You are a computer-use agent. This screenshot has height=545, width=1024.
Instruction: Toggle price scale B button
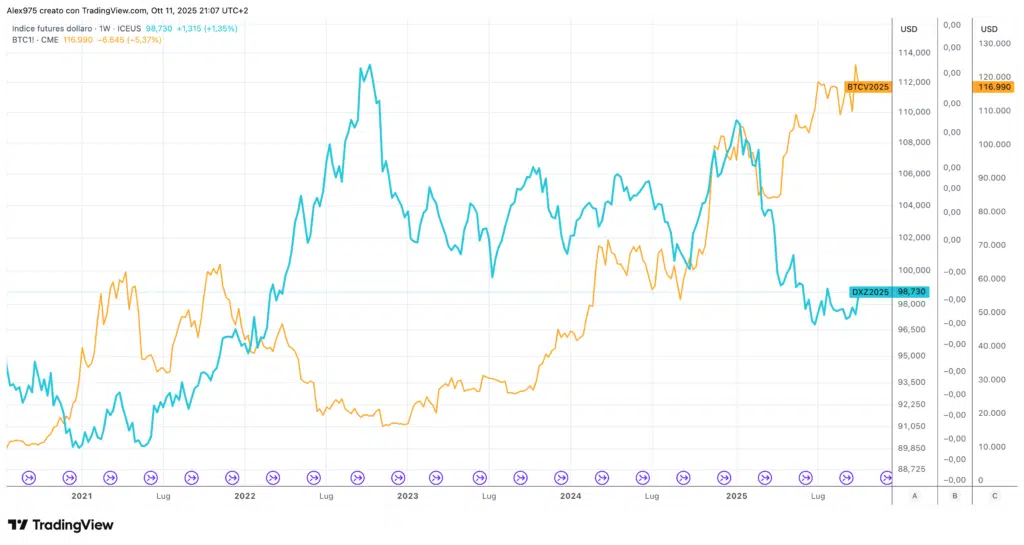954,496
